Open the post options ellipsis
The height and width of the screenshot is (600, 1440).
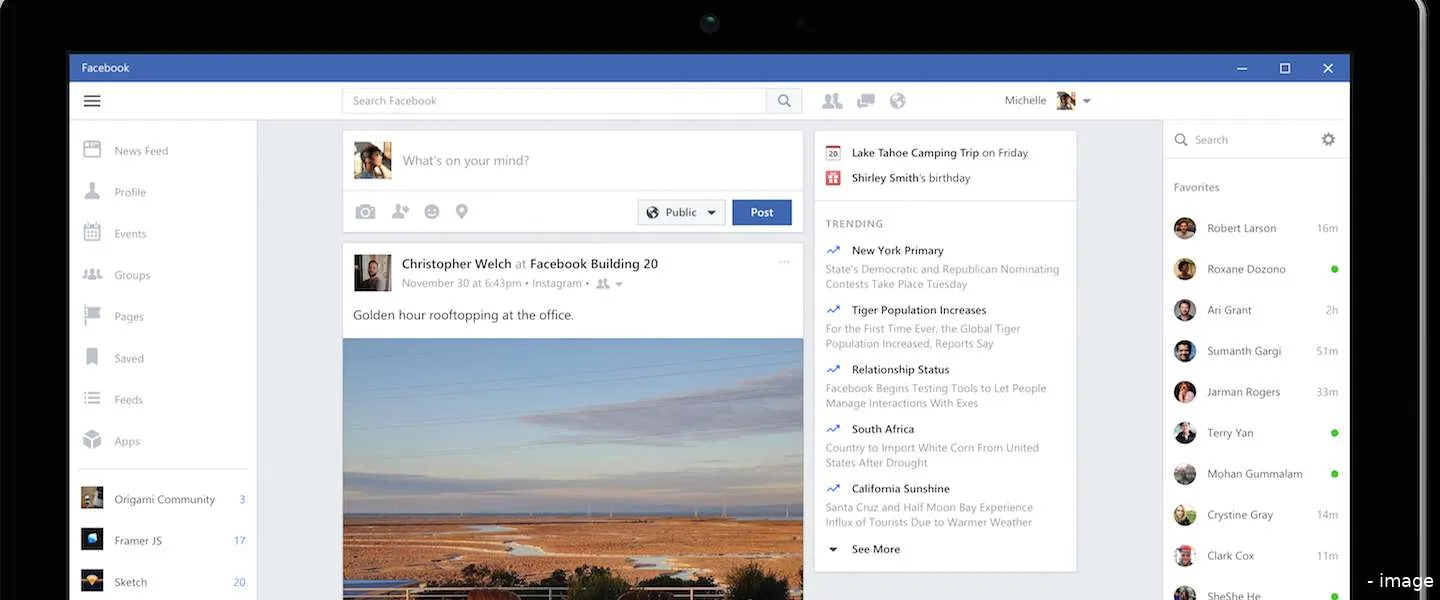(x=785, y=261)
